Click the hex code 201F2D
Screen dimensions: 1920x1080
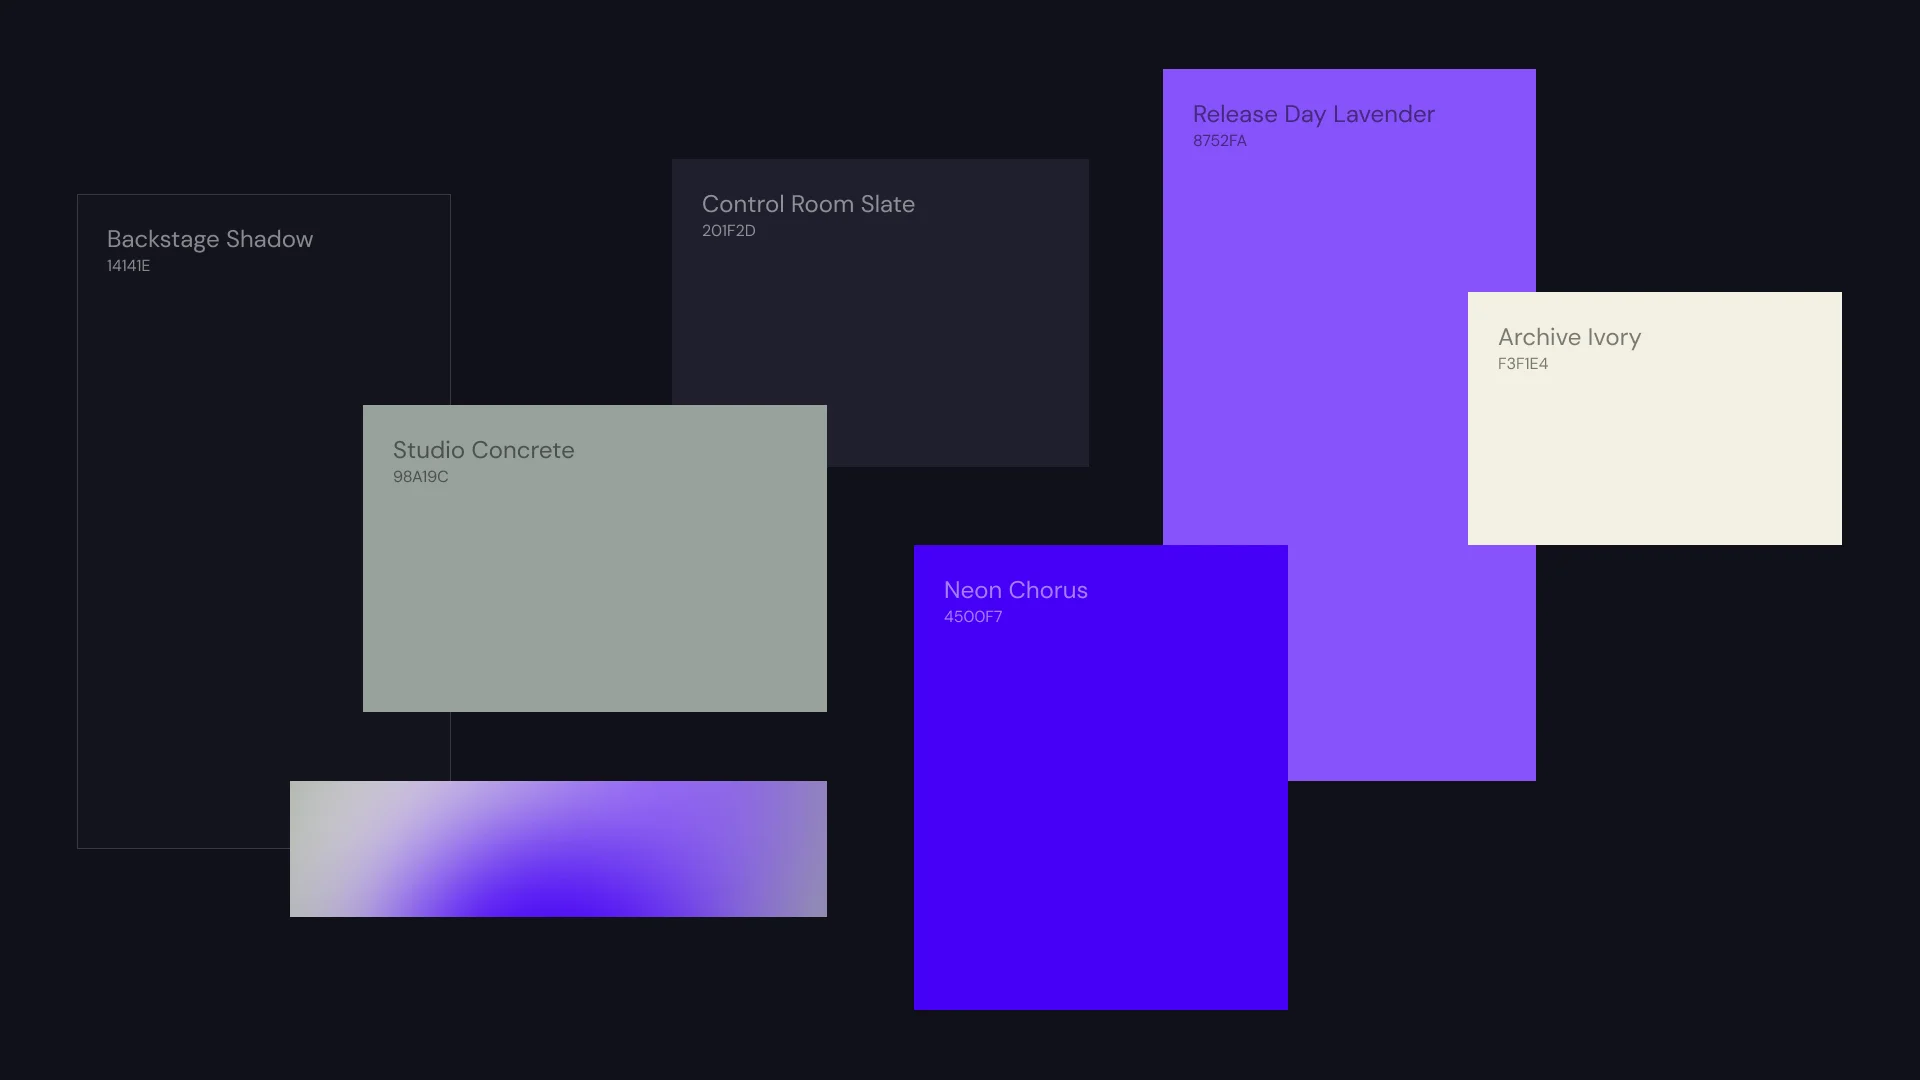[x=729, y=231]
